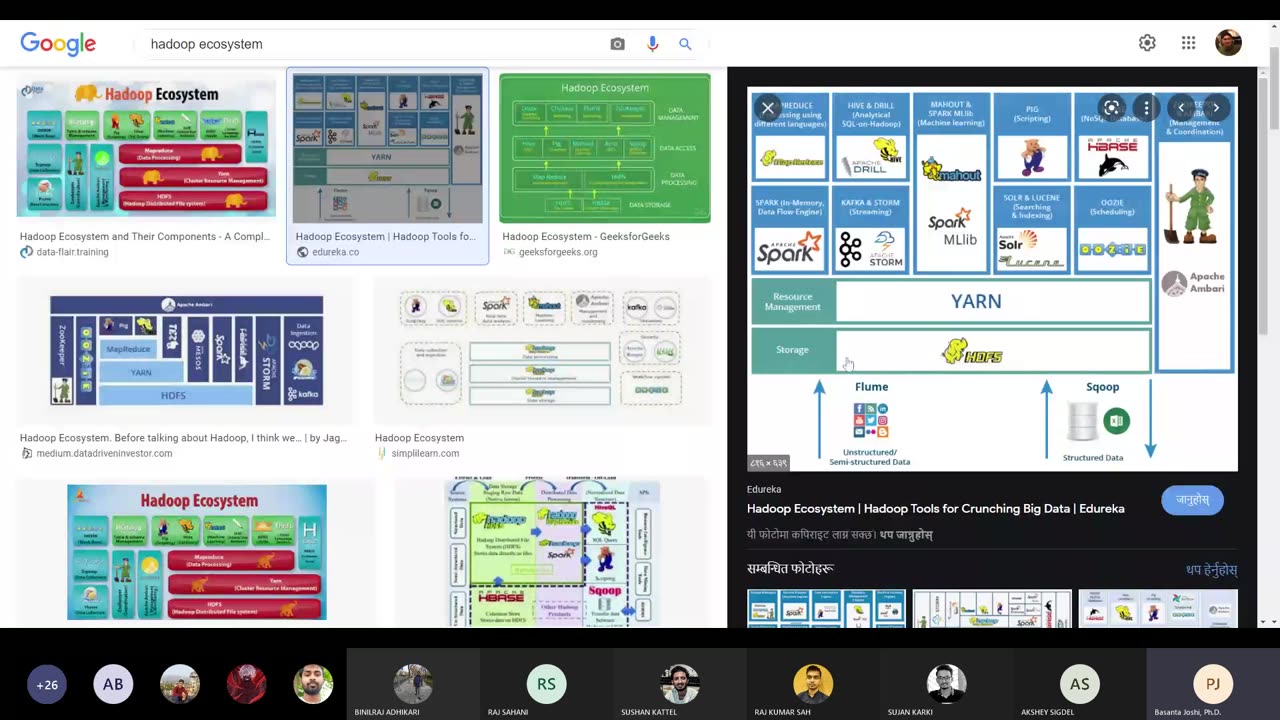Select SUSHAN KATTEL participant tile
Image resolution: width=1280 pixels, height=720 pixels.
pos(679,684)
